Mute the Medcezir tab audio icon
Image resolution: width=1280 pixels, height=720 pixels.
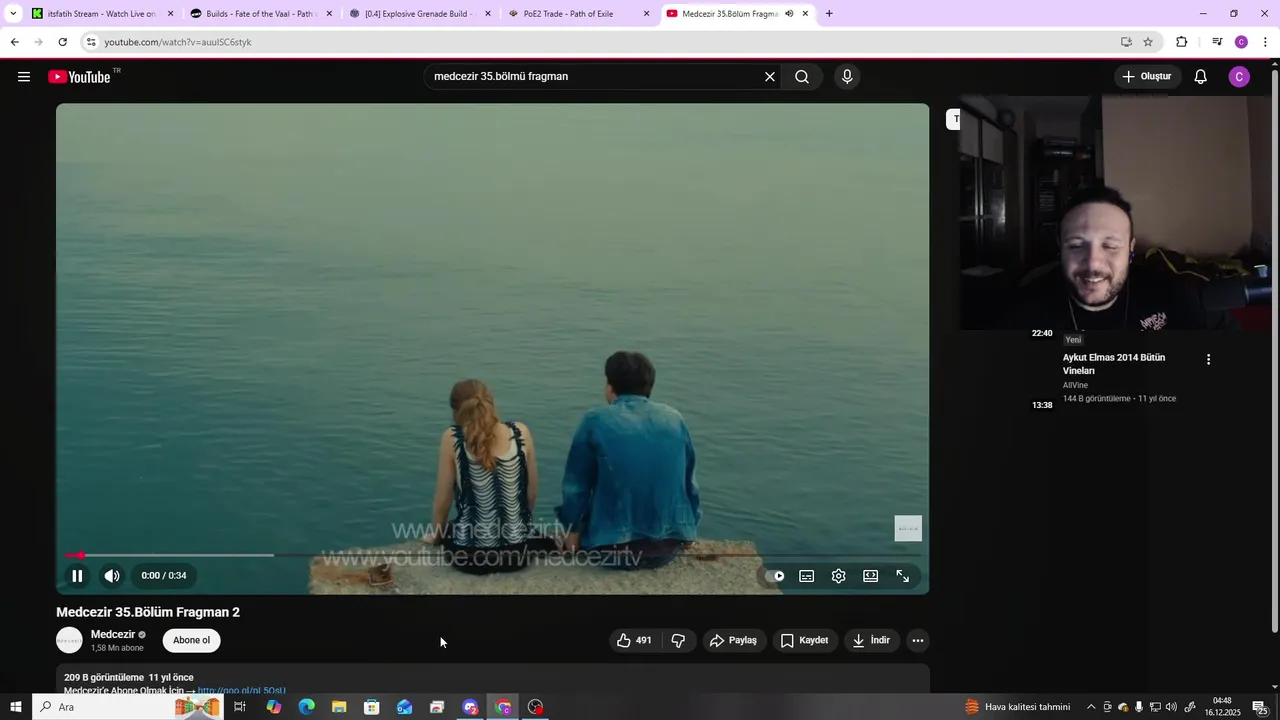[x=789, y=14]
